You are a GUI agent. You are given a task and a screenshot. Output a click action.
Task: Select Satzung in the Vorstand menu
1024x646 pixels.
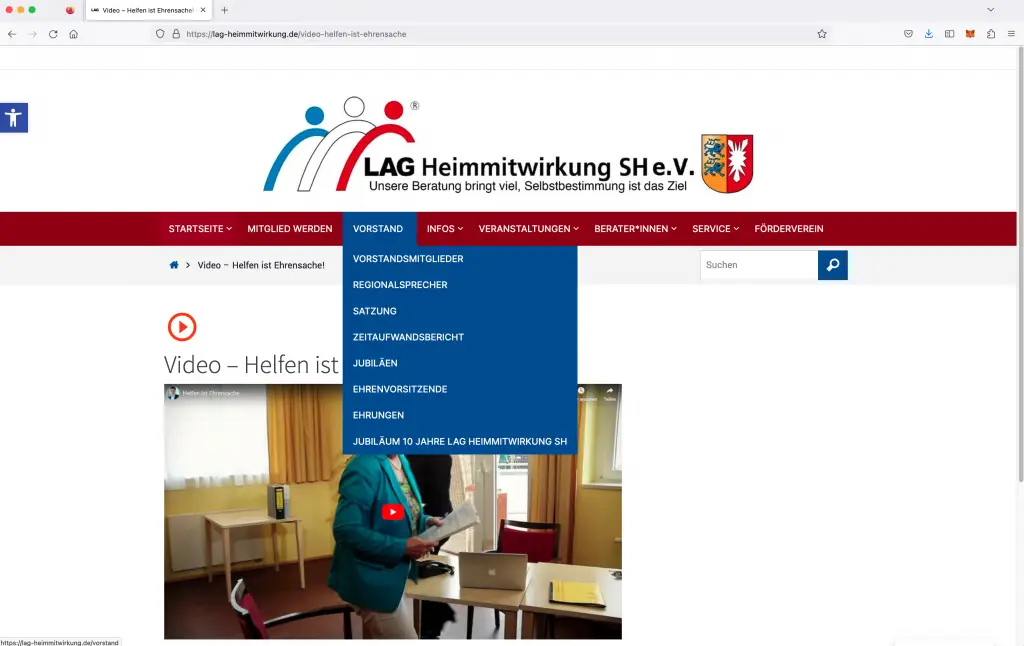tap(375, 311)
